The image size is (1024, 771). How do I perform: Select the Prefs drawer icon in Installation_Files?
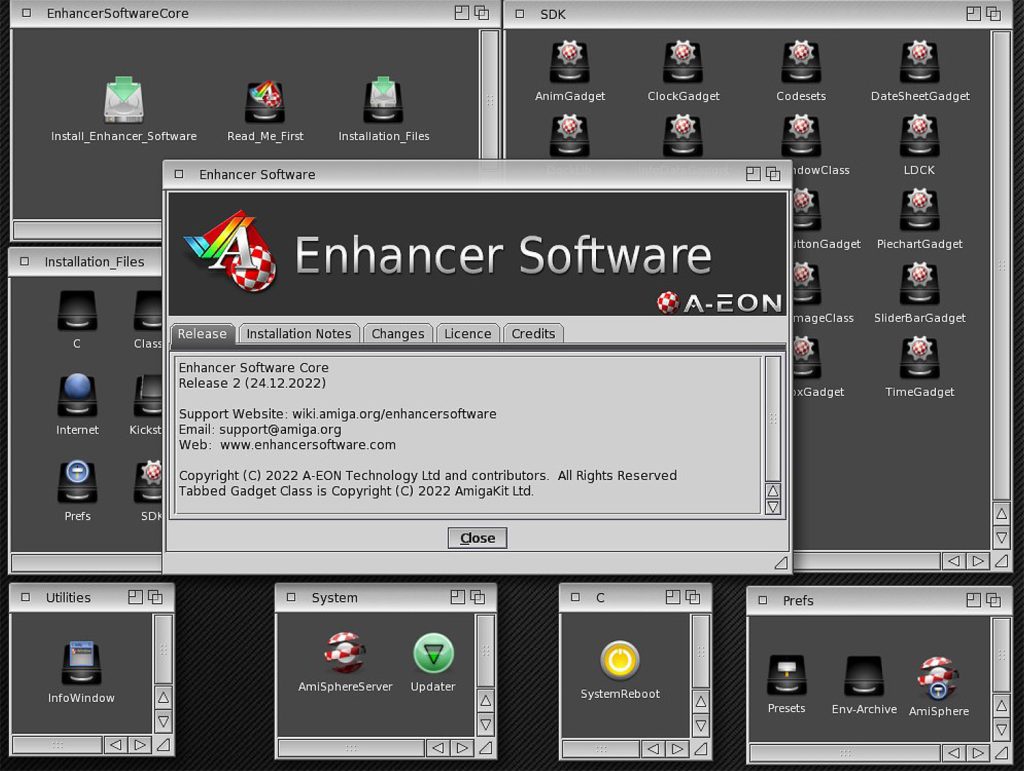tap(77, 482)
